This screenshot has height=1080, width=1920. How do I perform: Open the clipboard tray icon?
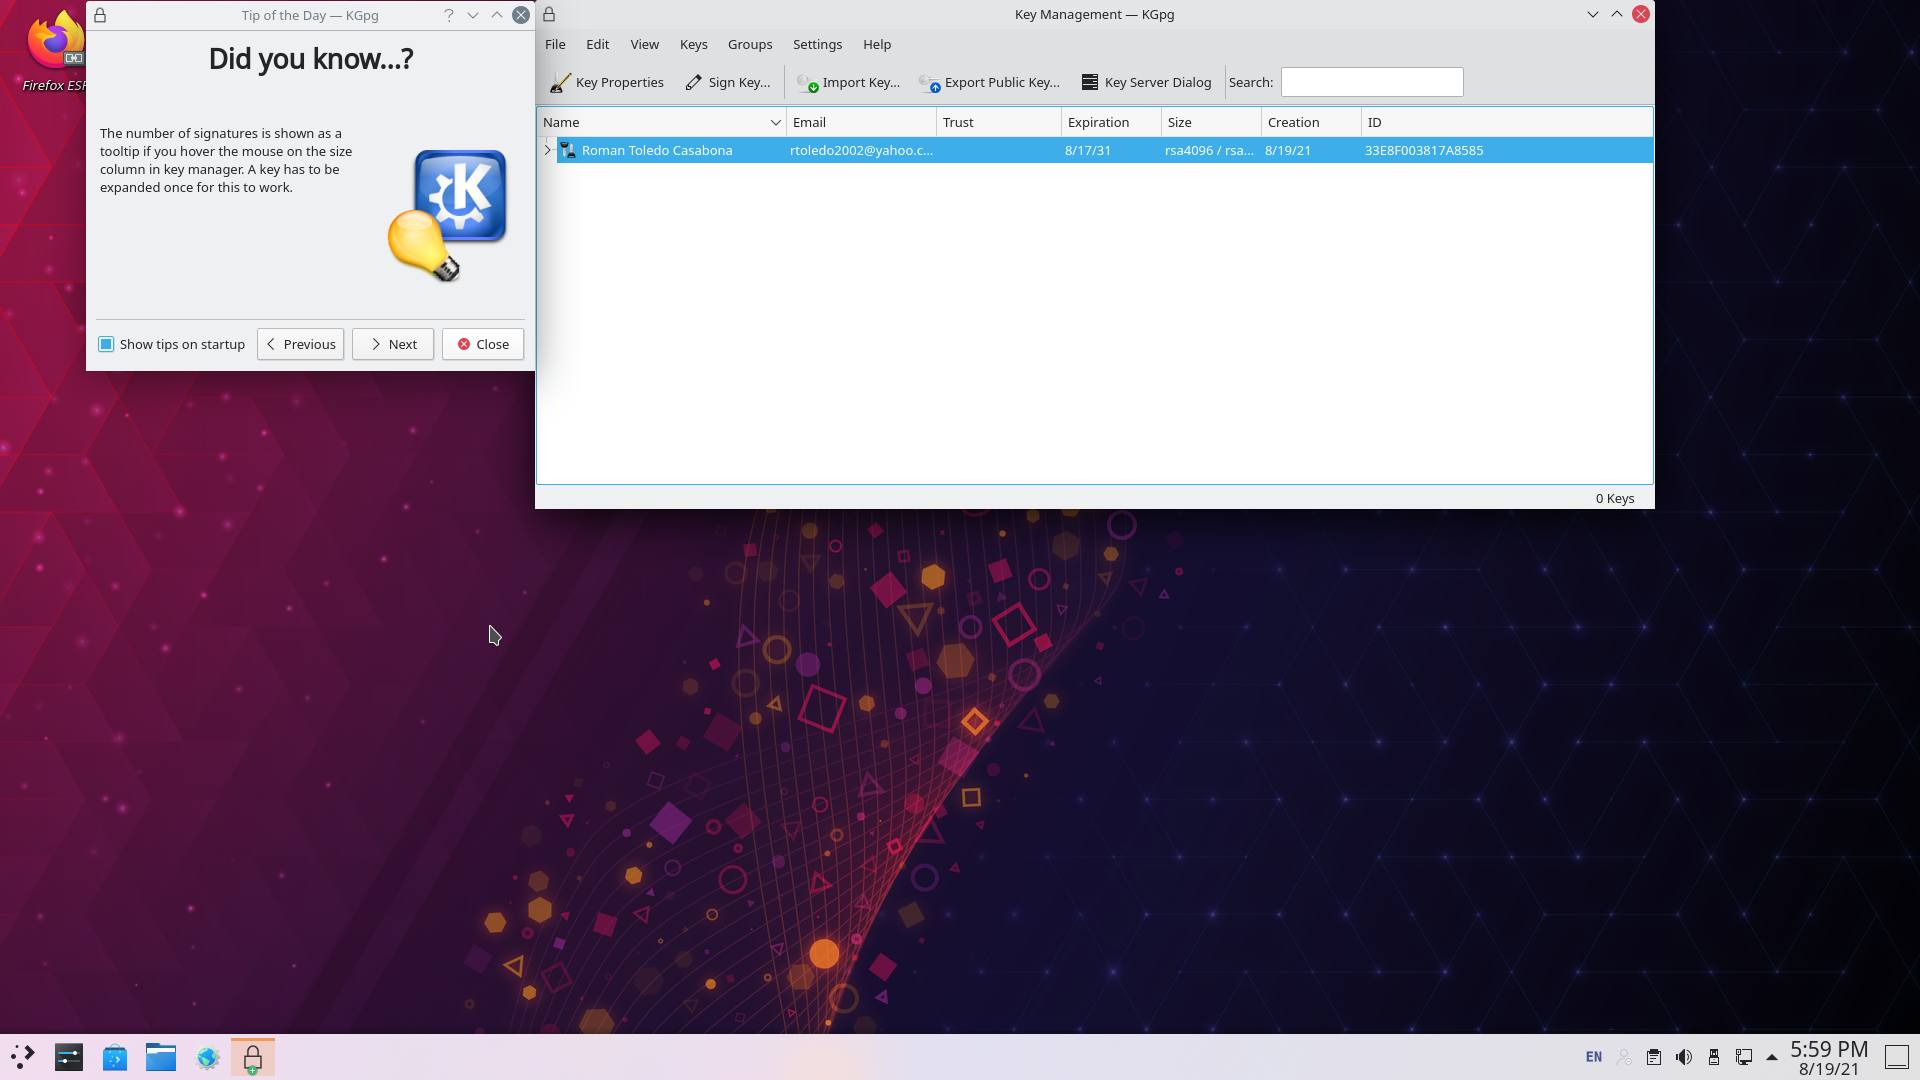[x=1654, y=1057]
